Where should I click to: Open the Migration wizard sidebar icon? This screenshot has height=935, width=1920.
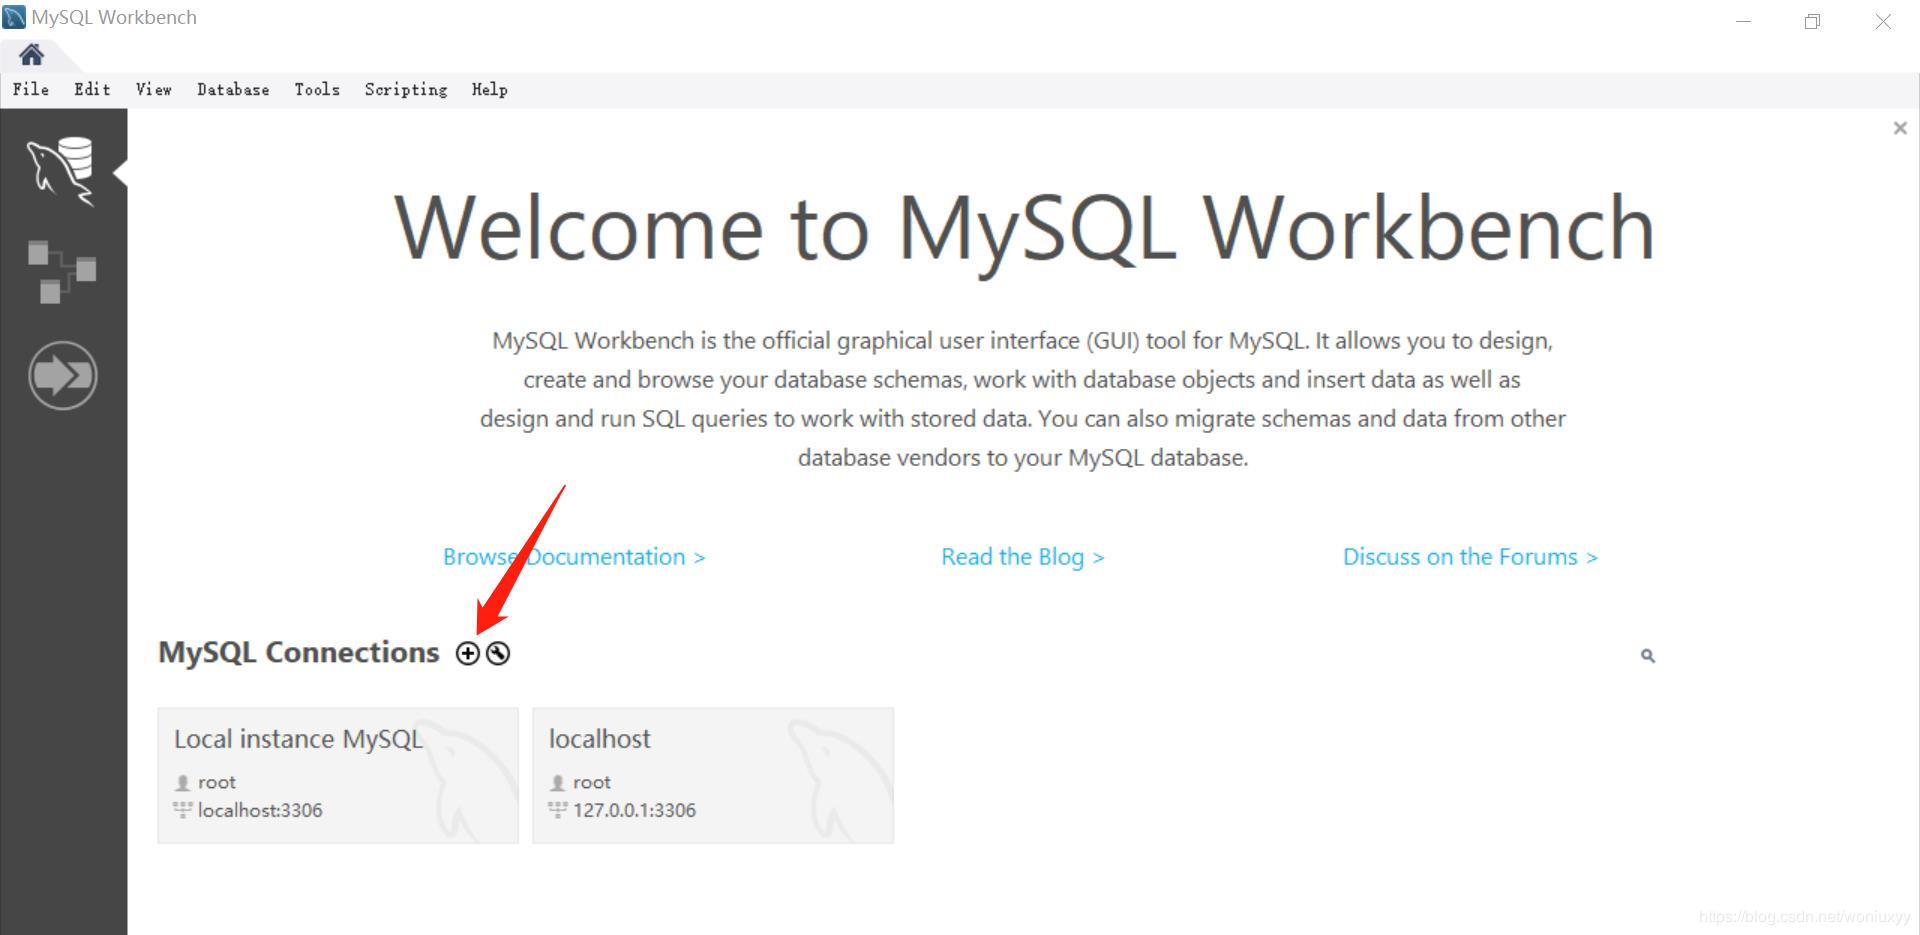coord(63,376)
